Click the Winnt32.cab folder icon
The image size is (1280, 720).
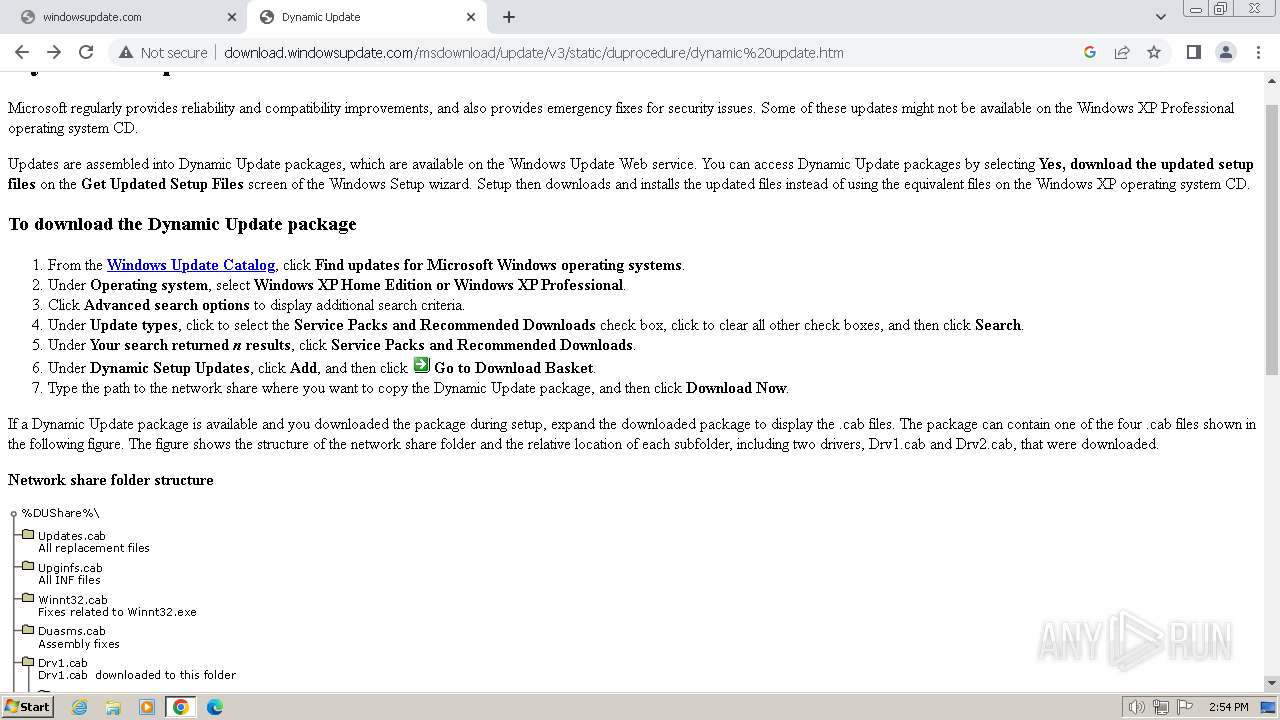coord(28,599)
